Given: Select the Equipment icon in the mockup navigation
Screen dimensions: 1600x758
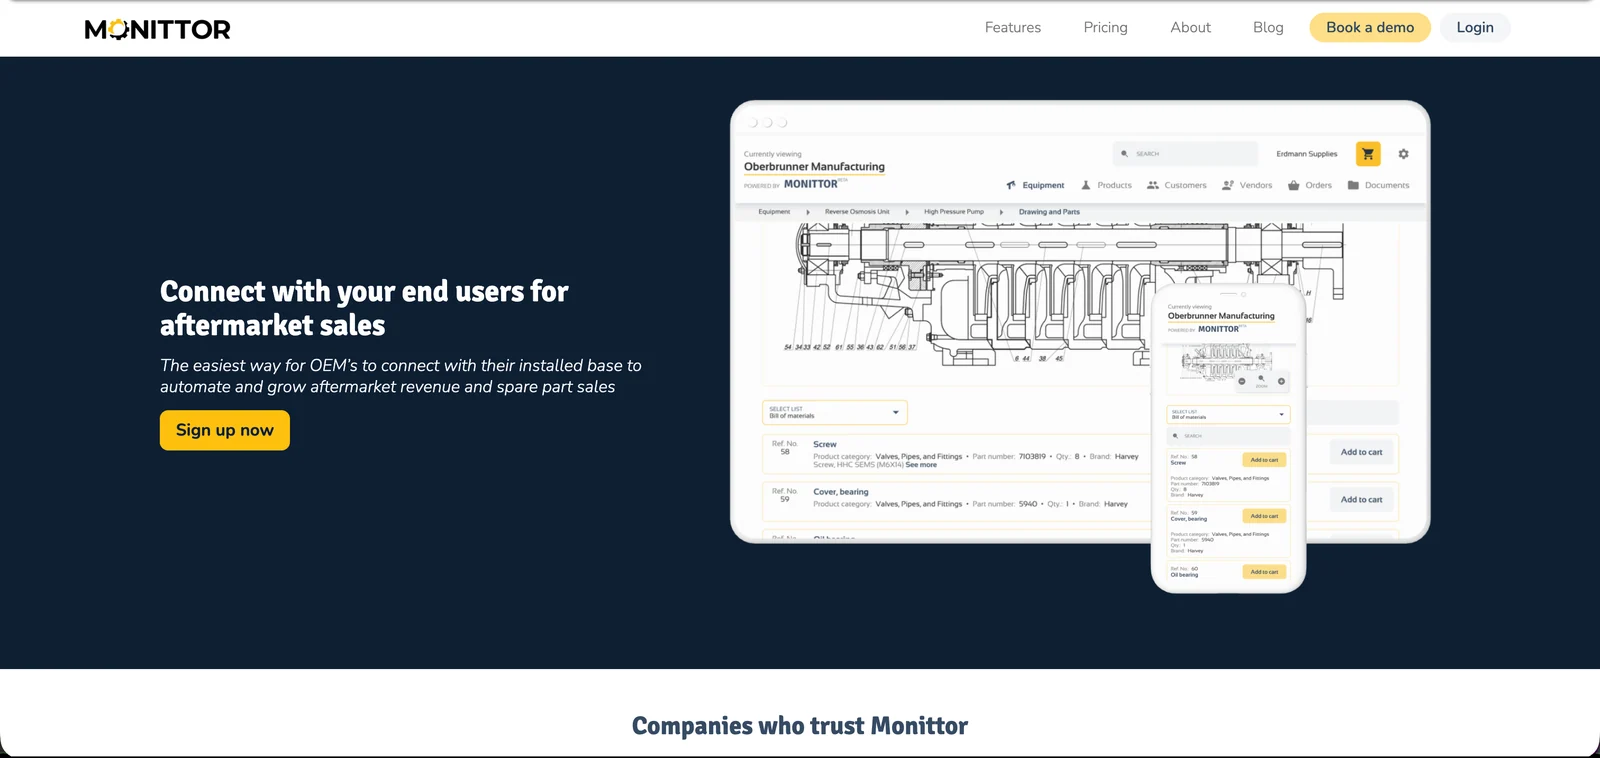Looking at the screenshot, I should coord(1011,185).
